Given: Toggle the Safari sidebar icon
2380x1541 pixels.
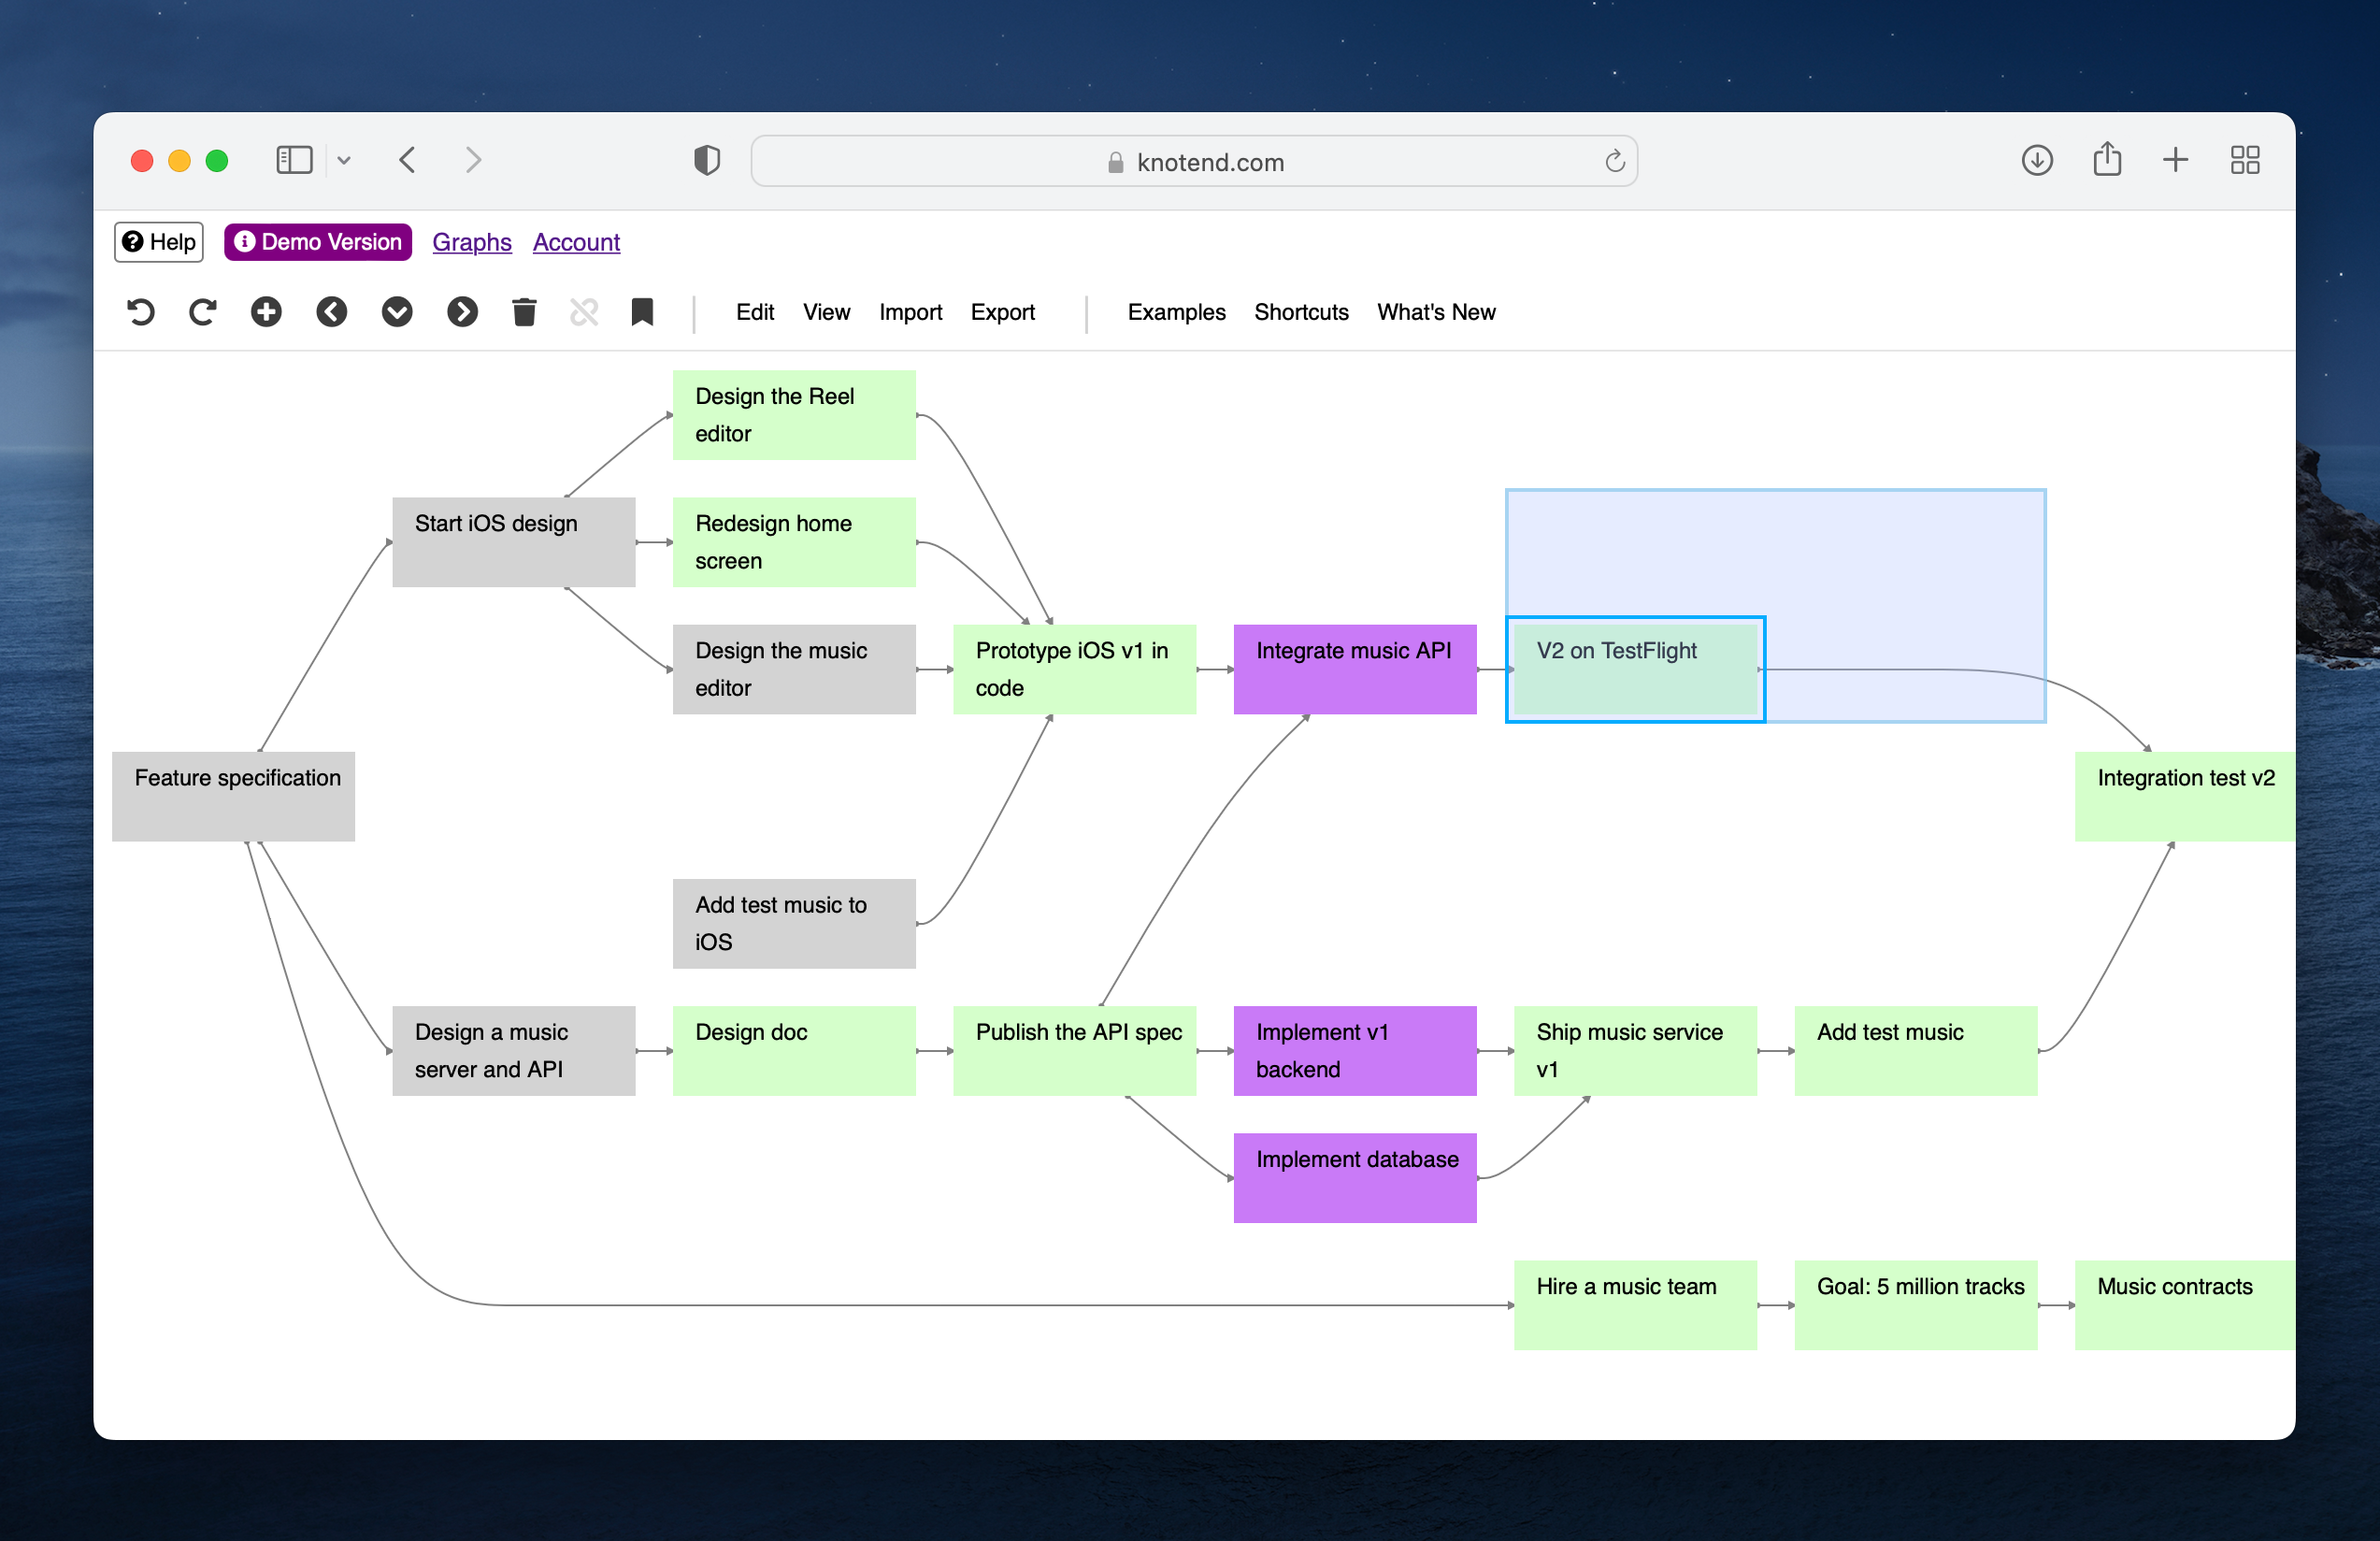Looking at the screenshot, I should [x=294, y=160].
